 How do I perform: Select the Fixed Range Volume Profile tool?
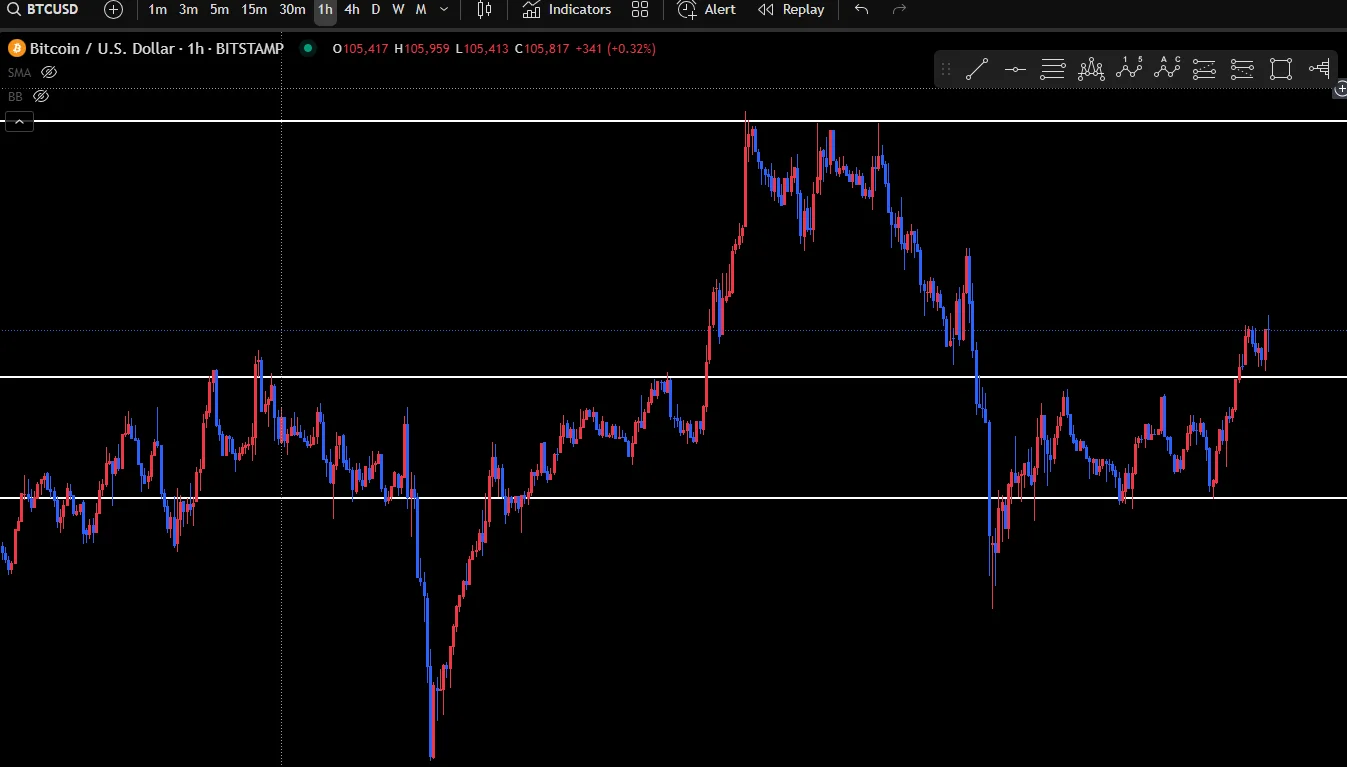click(1319, 69)
